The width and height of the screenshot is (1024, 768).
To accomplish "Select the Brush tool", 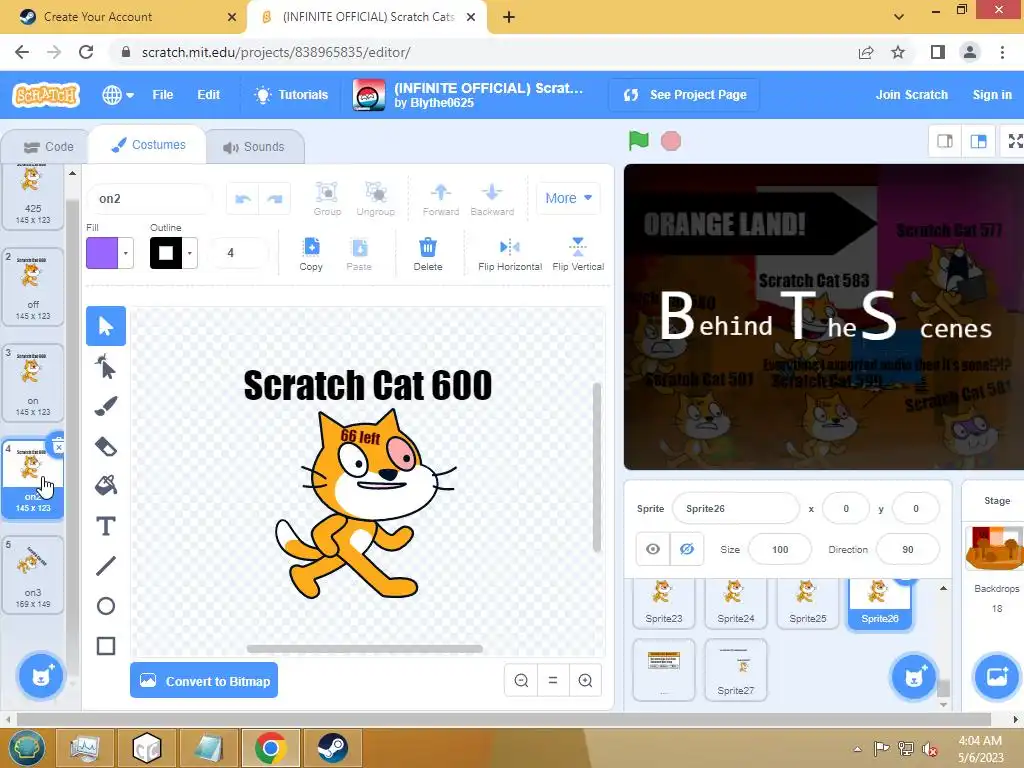I will [106, 406].
